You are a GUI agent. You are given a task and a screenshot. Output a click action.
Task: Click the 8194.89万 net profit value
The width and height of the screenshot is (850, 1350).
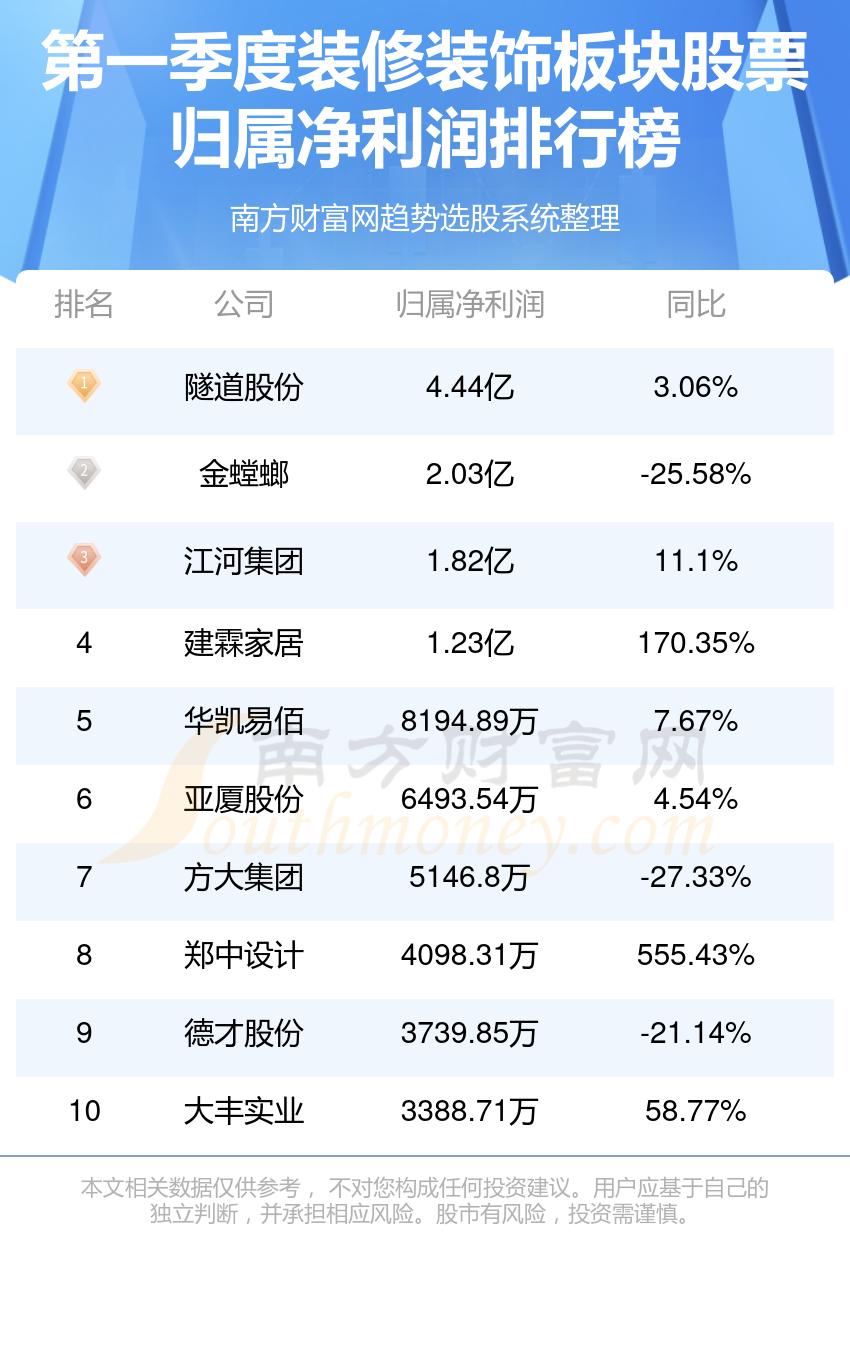click(469, 721)
